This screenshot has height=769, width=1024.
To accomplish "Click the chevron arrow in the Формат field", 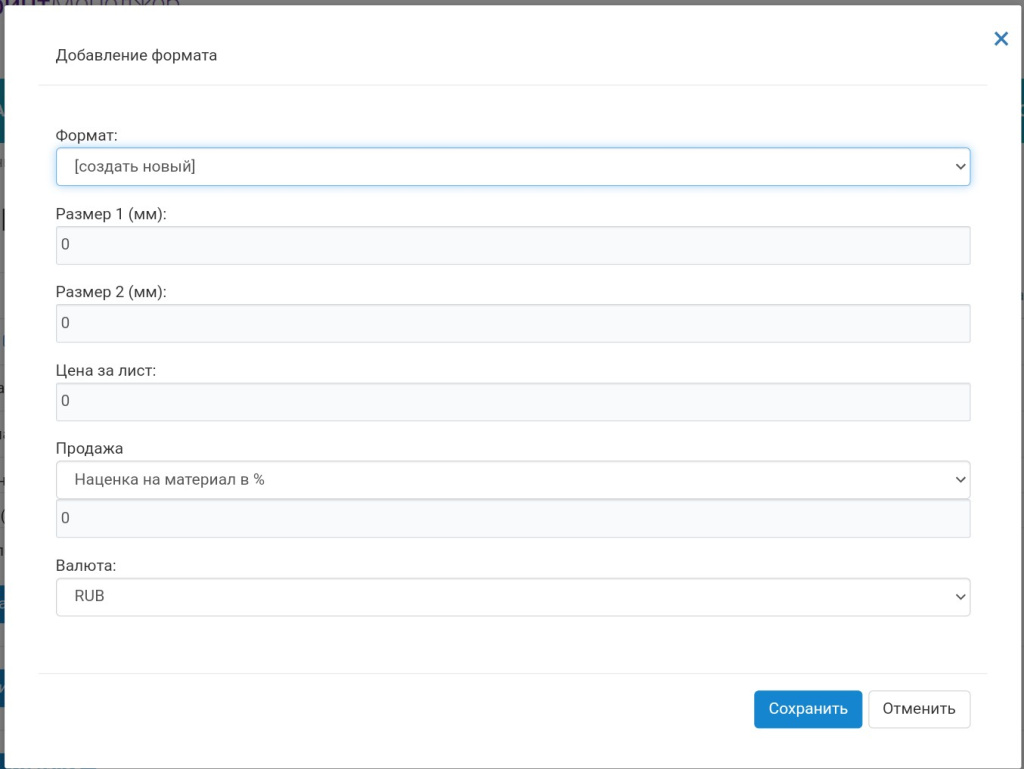I will click(x=960, y=167).
